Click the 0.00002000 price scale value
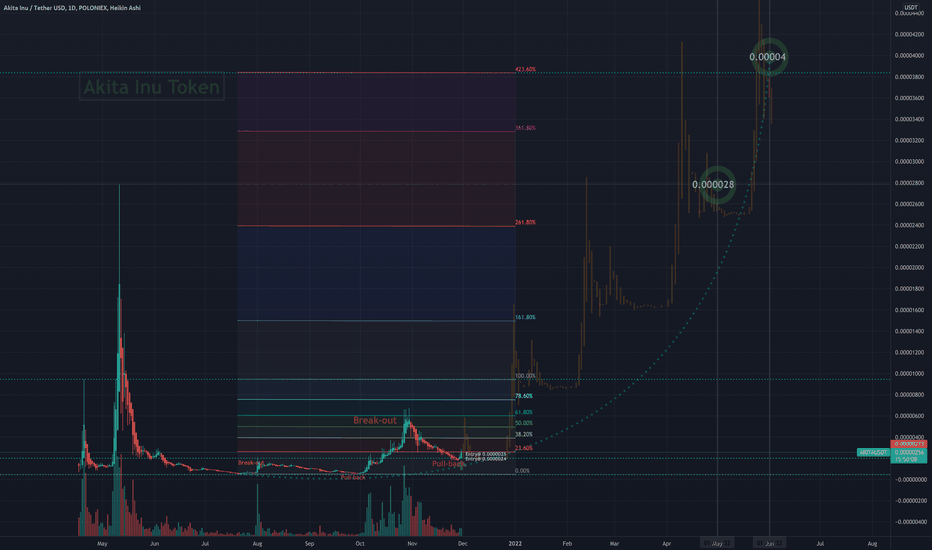932x550 pixels. click(909, 268)
